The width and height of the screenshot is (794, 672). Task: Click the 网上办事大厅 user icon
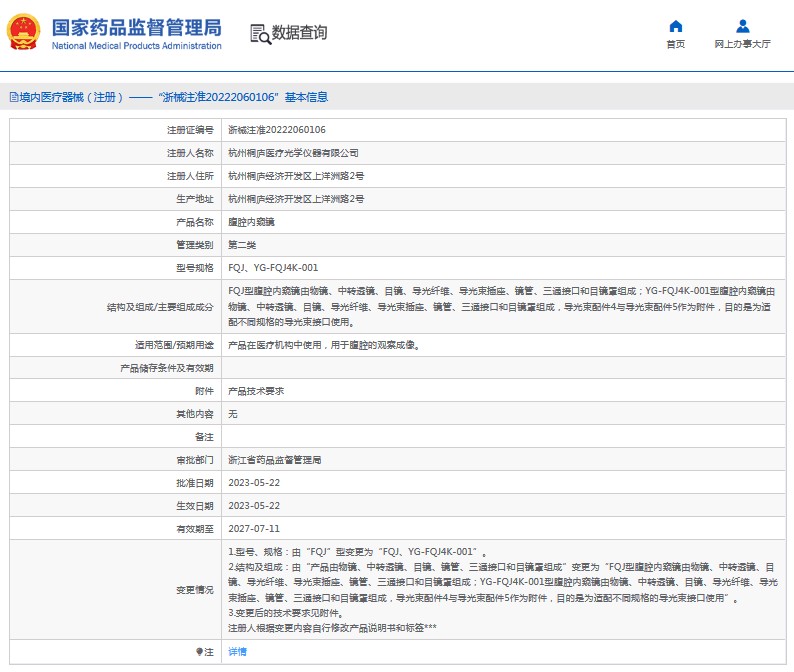click(x=742, y=26)
